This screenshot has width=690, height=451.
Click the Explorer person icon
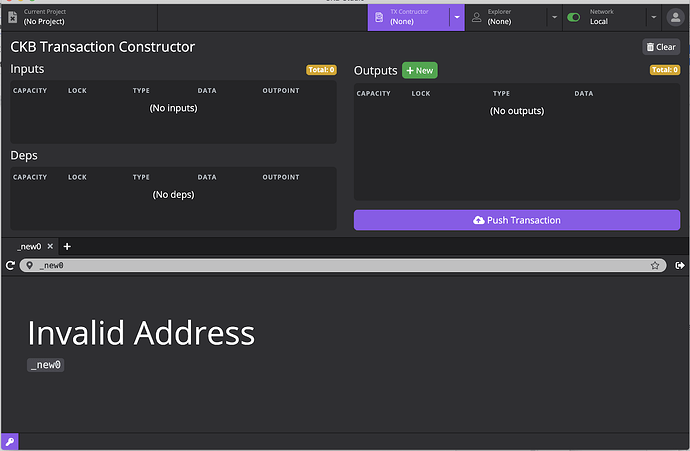click(x=477, y=17)
